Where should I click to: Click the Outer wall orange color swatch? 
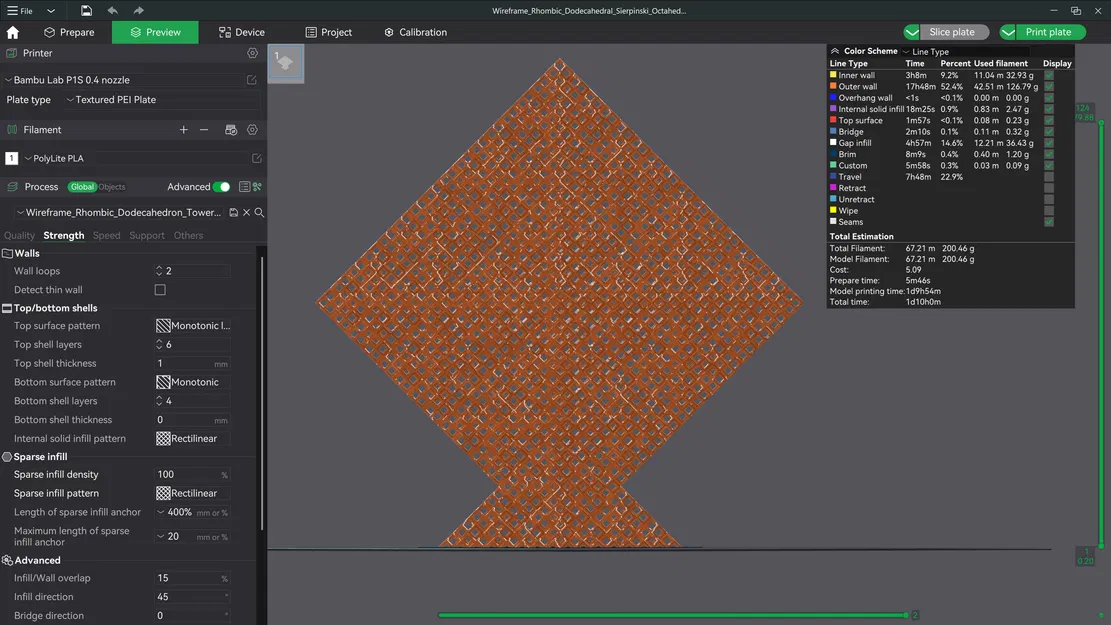[833, 86]
